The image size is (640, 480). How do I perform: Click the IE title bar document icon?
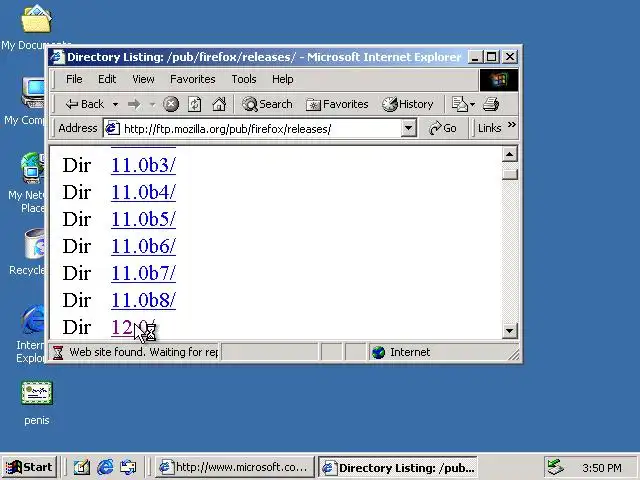58,57
